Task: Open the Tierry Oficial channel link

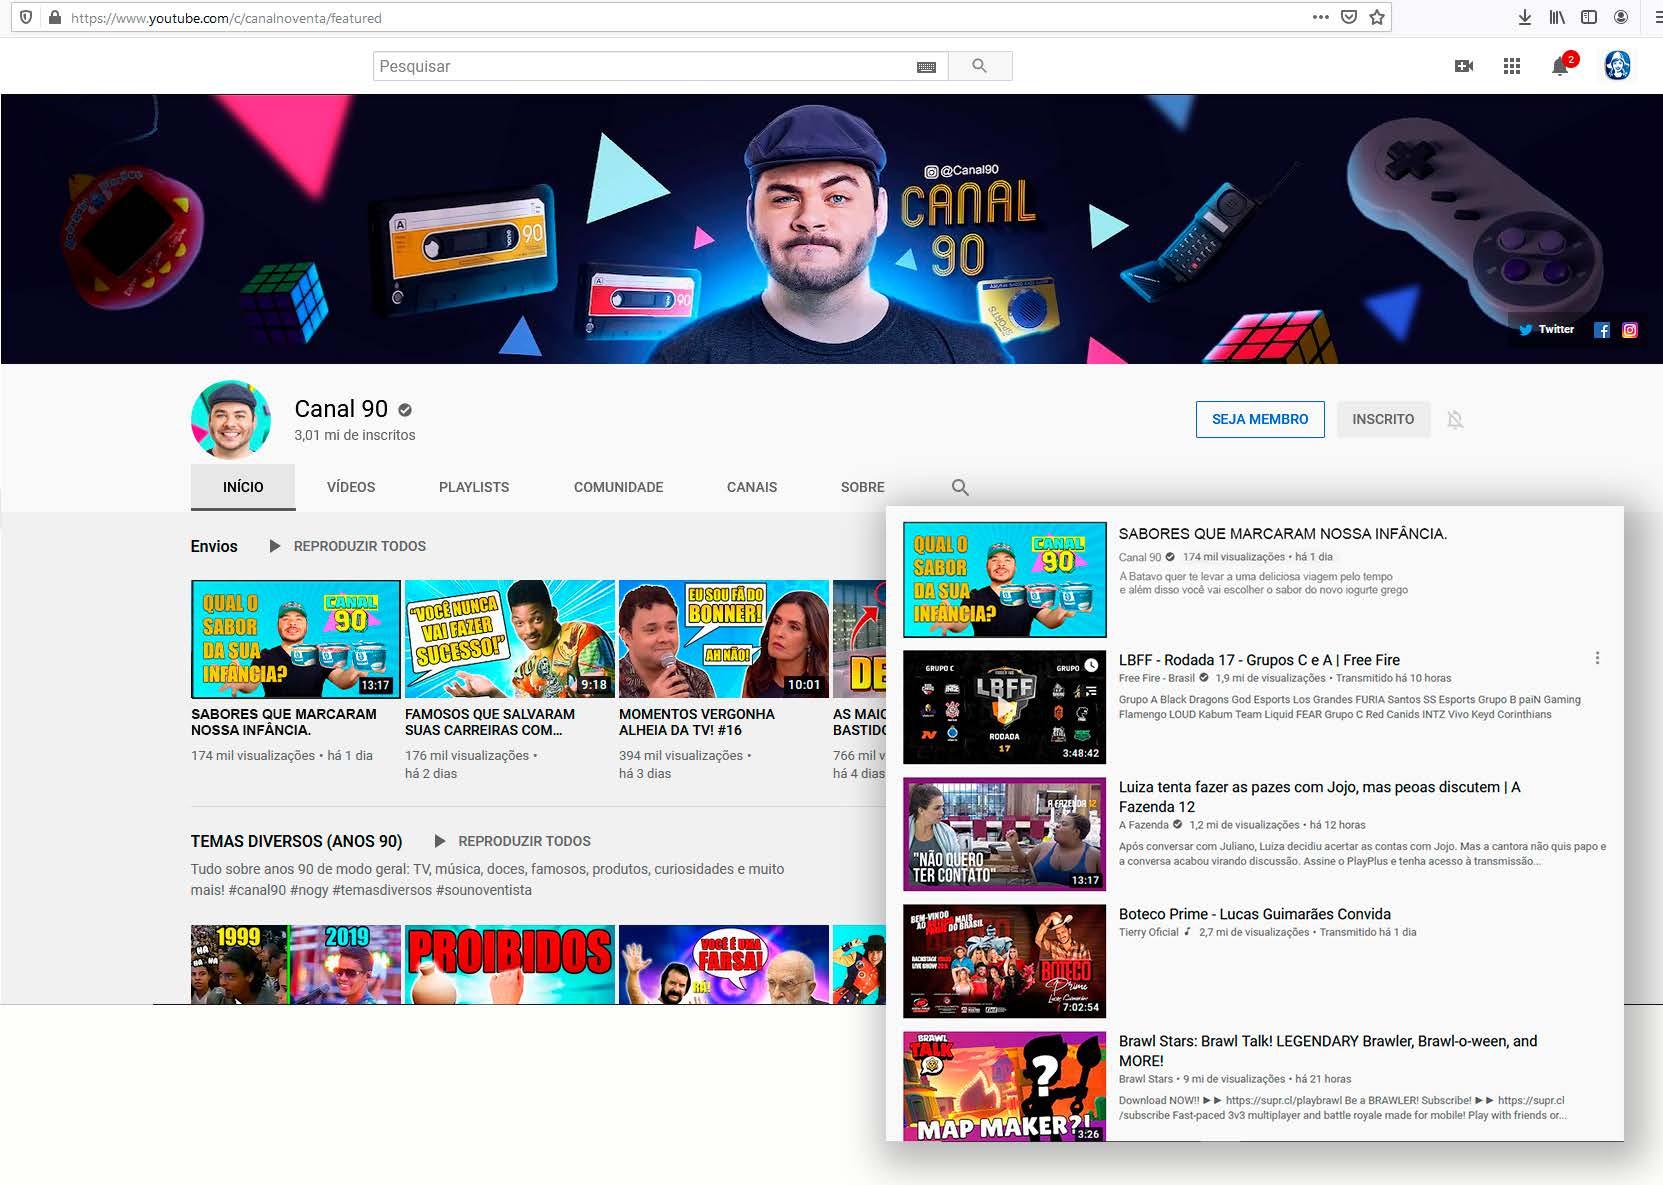Action: click(1149, 932)
